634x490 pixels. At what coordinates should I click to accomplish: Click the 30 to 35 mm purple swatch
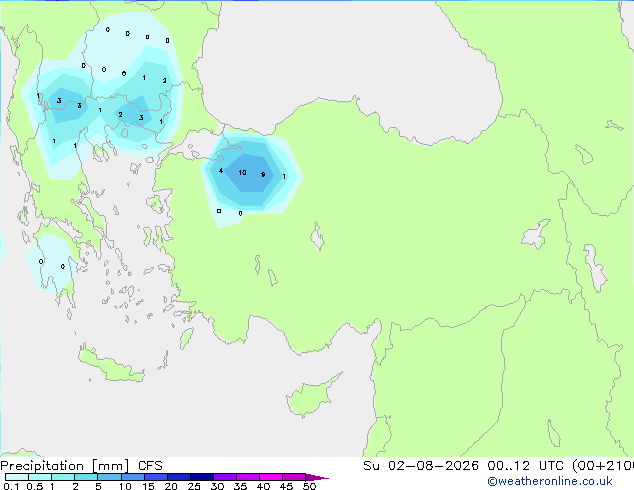[224, 477]
